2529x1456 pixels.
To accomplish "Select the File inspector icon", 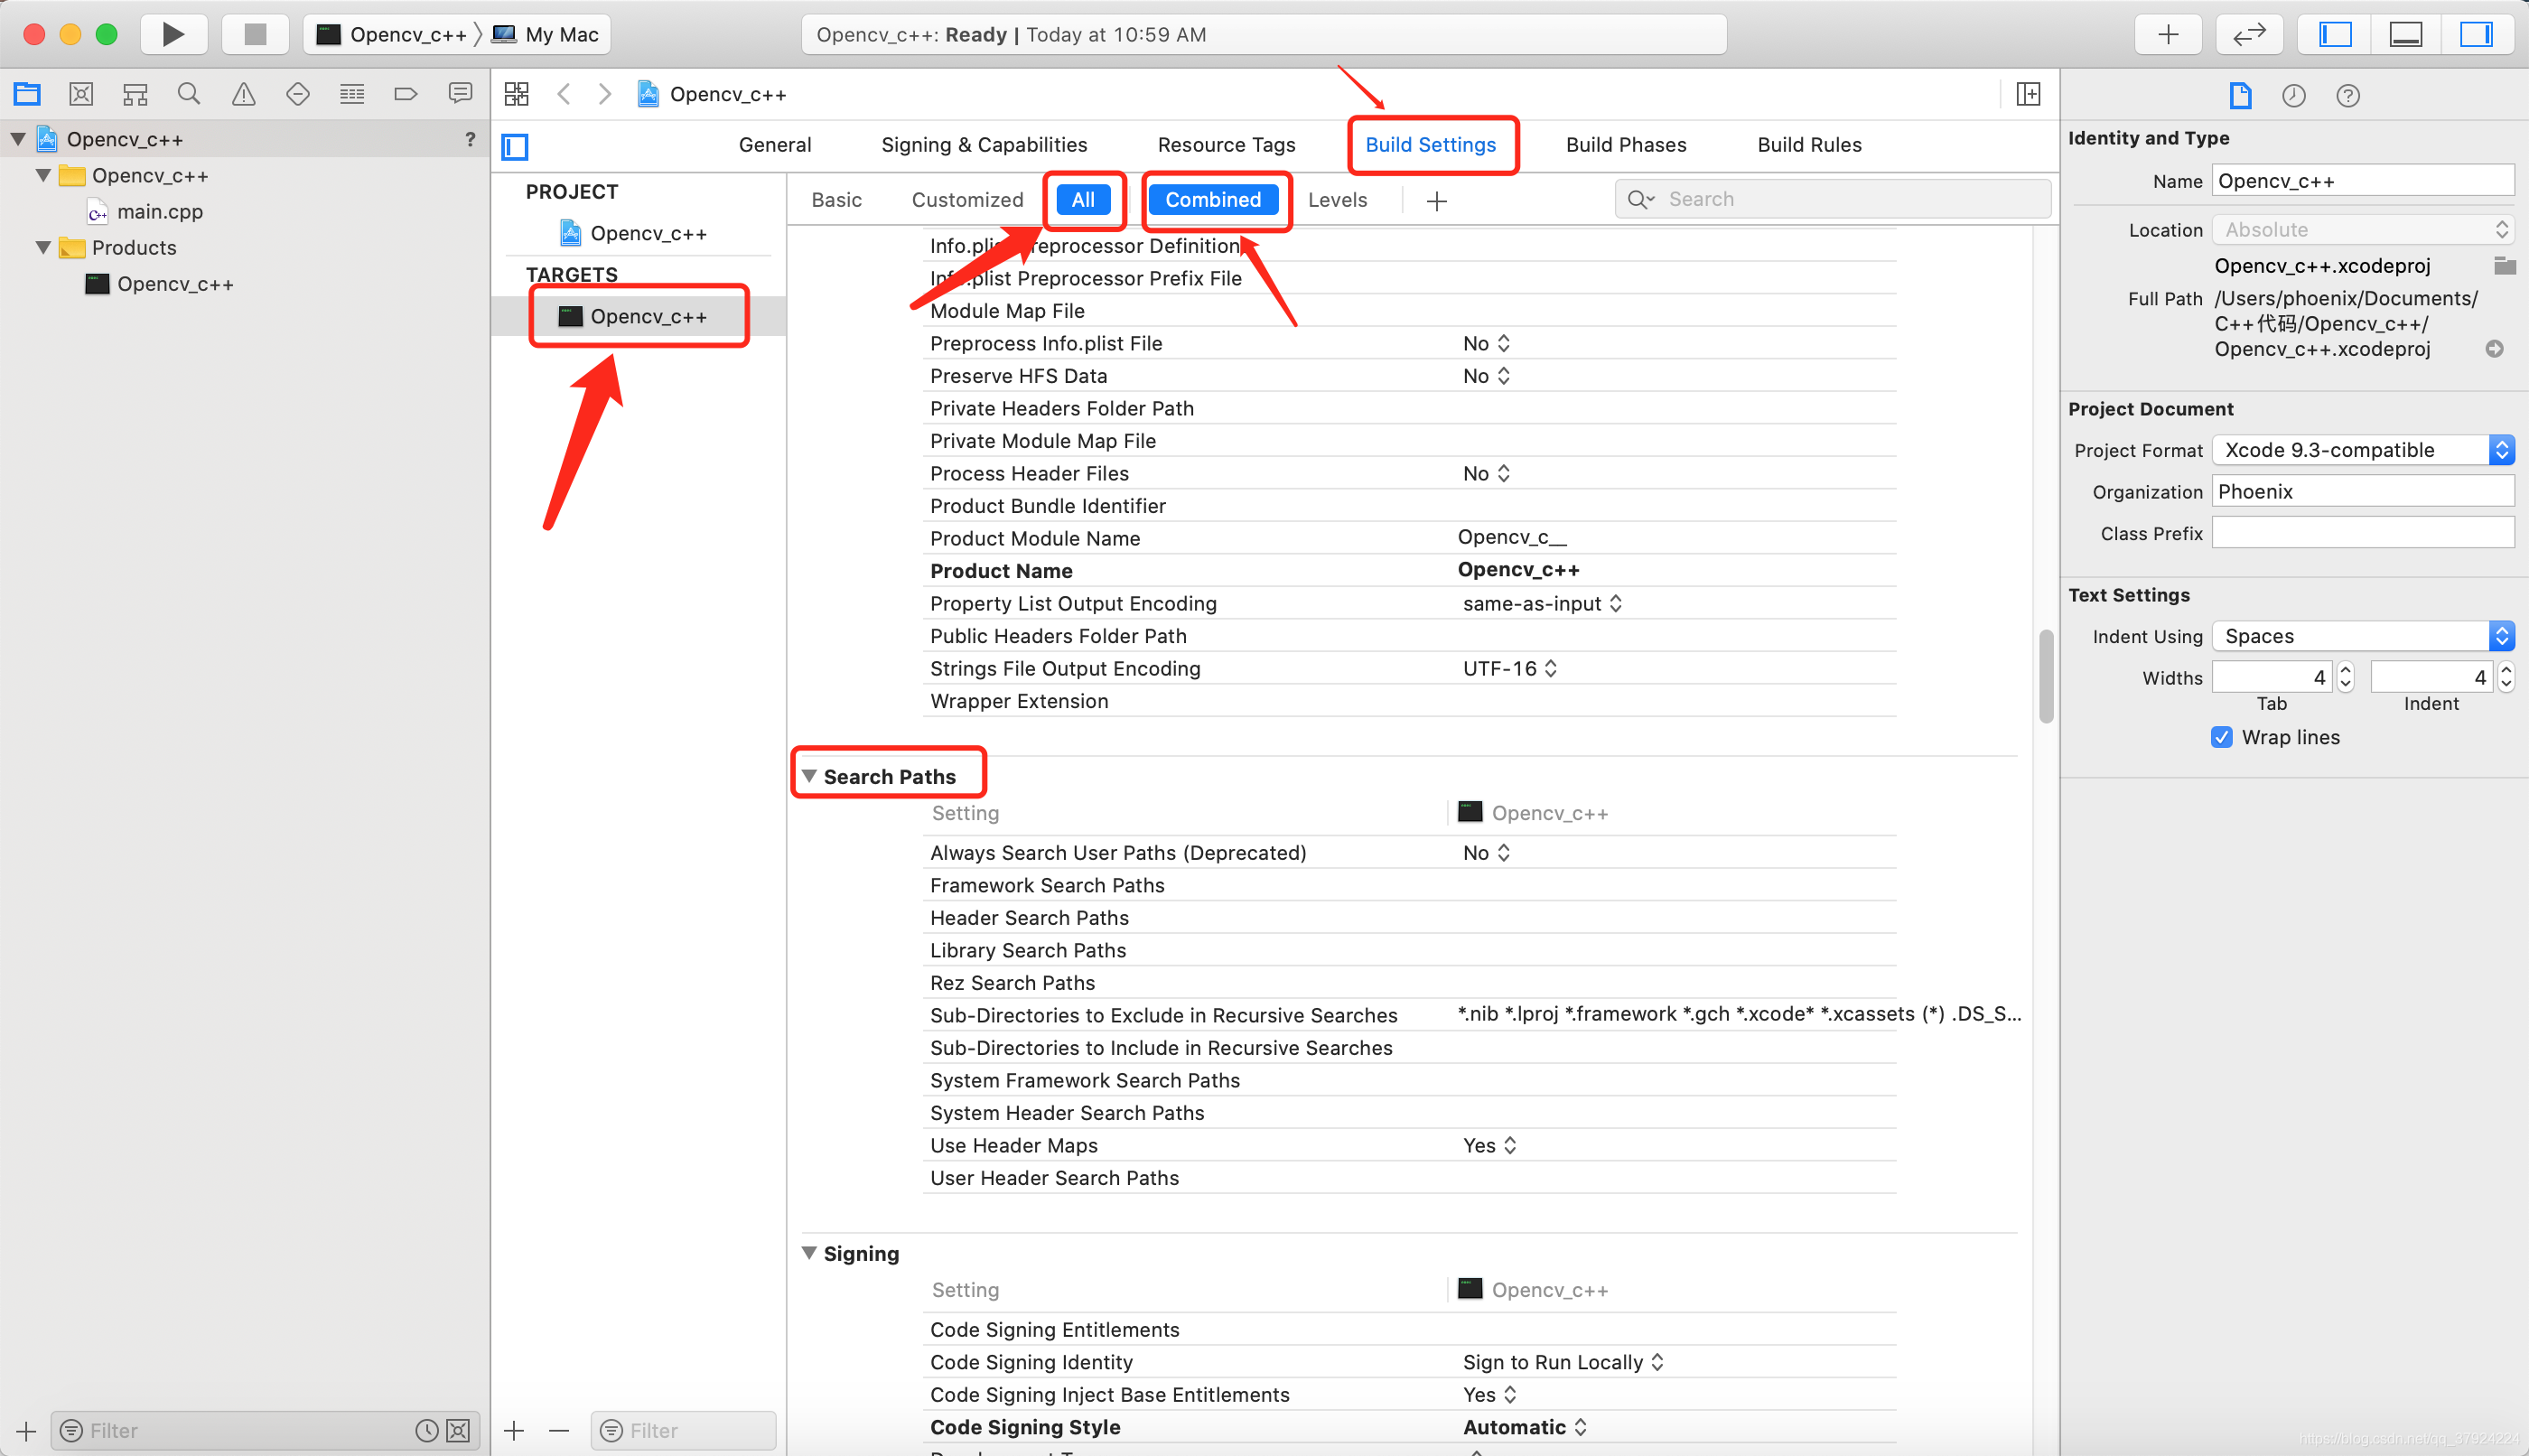I will coord(2240,96).
